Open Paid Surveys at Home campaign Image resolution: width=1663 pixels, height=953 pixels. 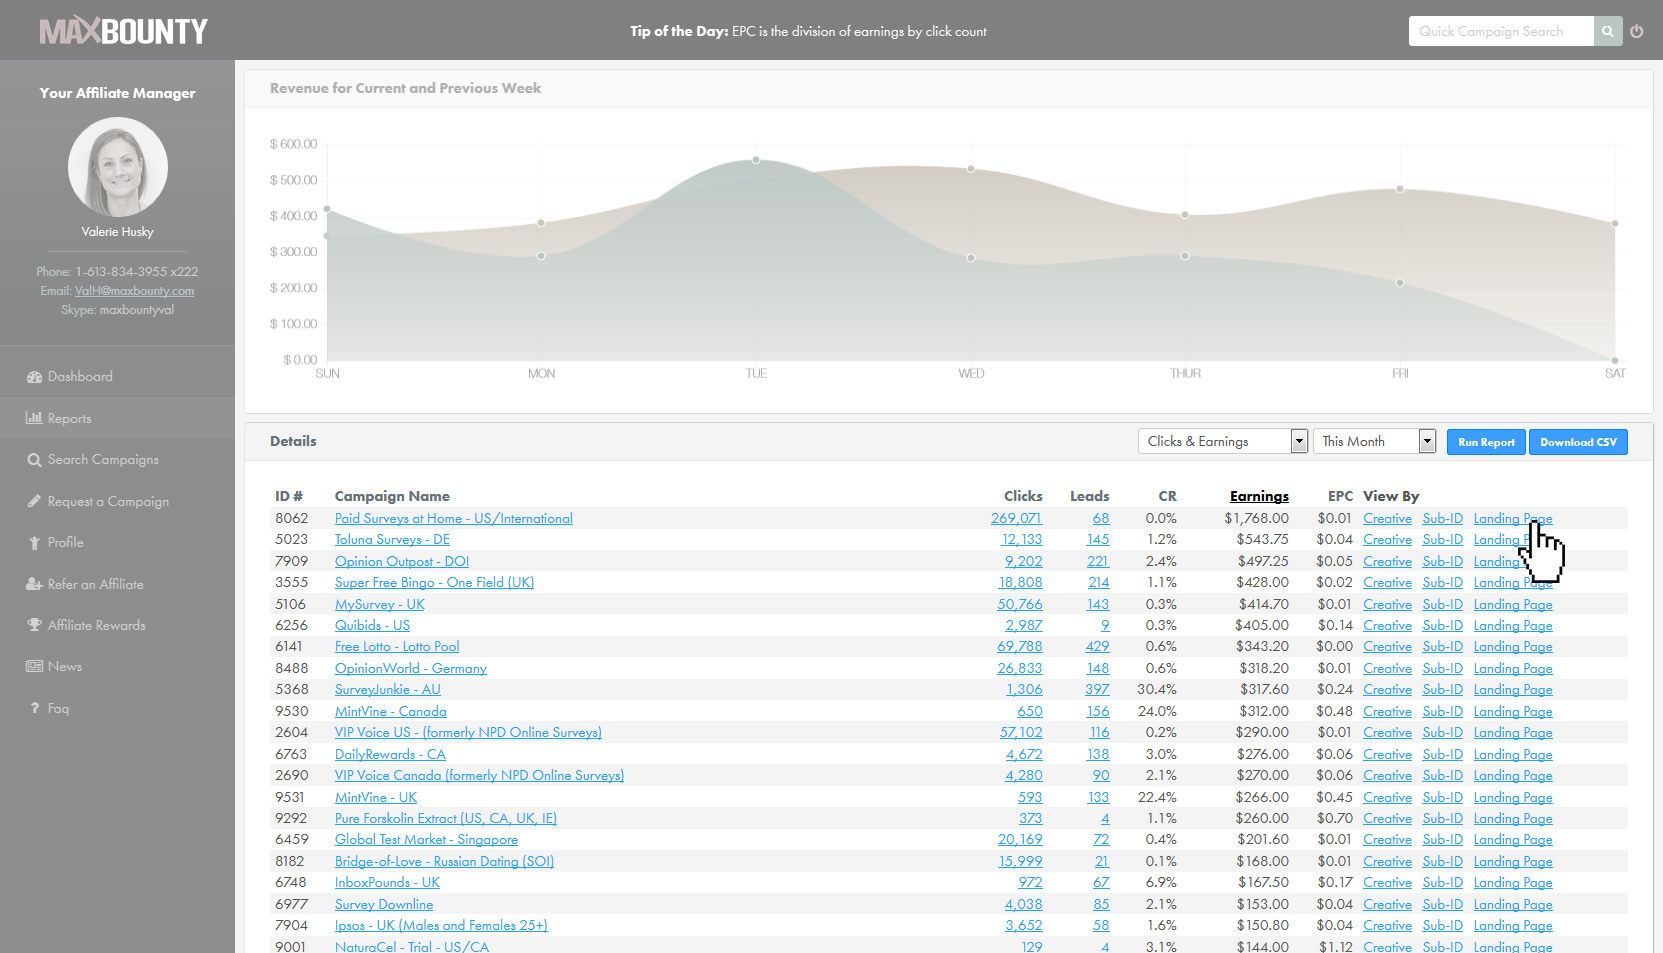(x=454, y=518)
